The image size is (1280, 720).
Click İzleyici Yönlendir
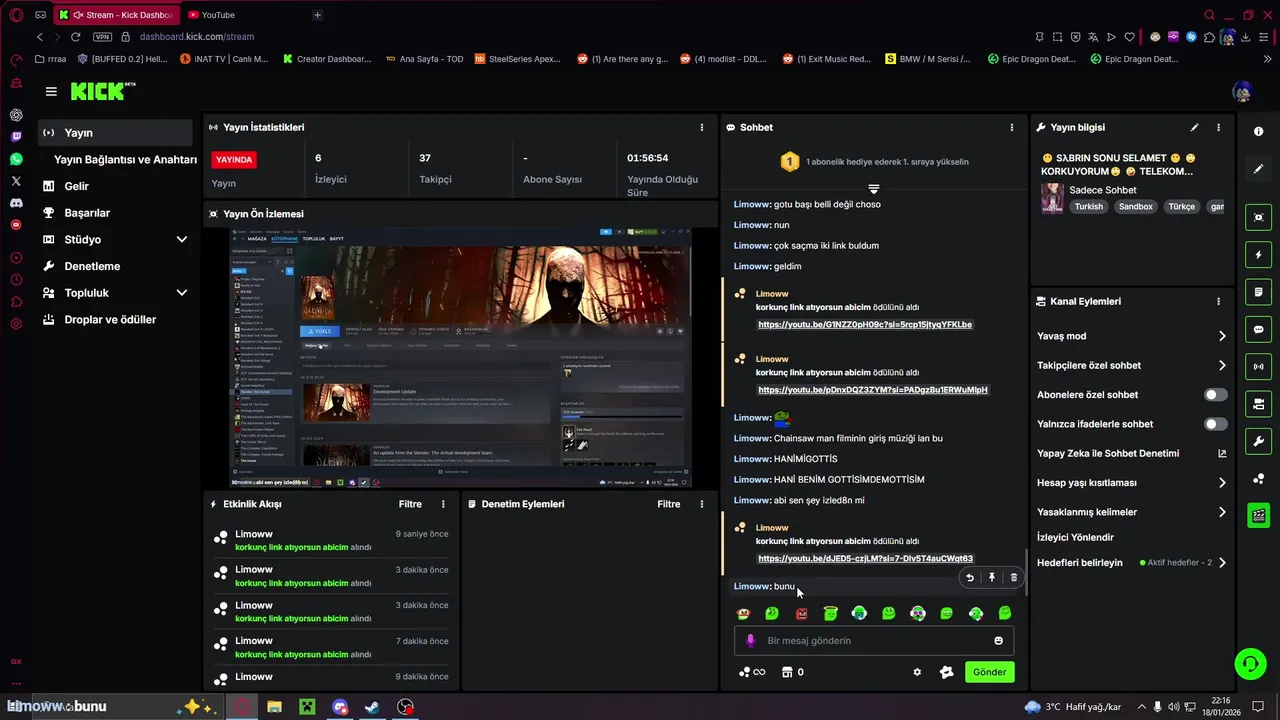tap(1075, 537)
